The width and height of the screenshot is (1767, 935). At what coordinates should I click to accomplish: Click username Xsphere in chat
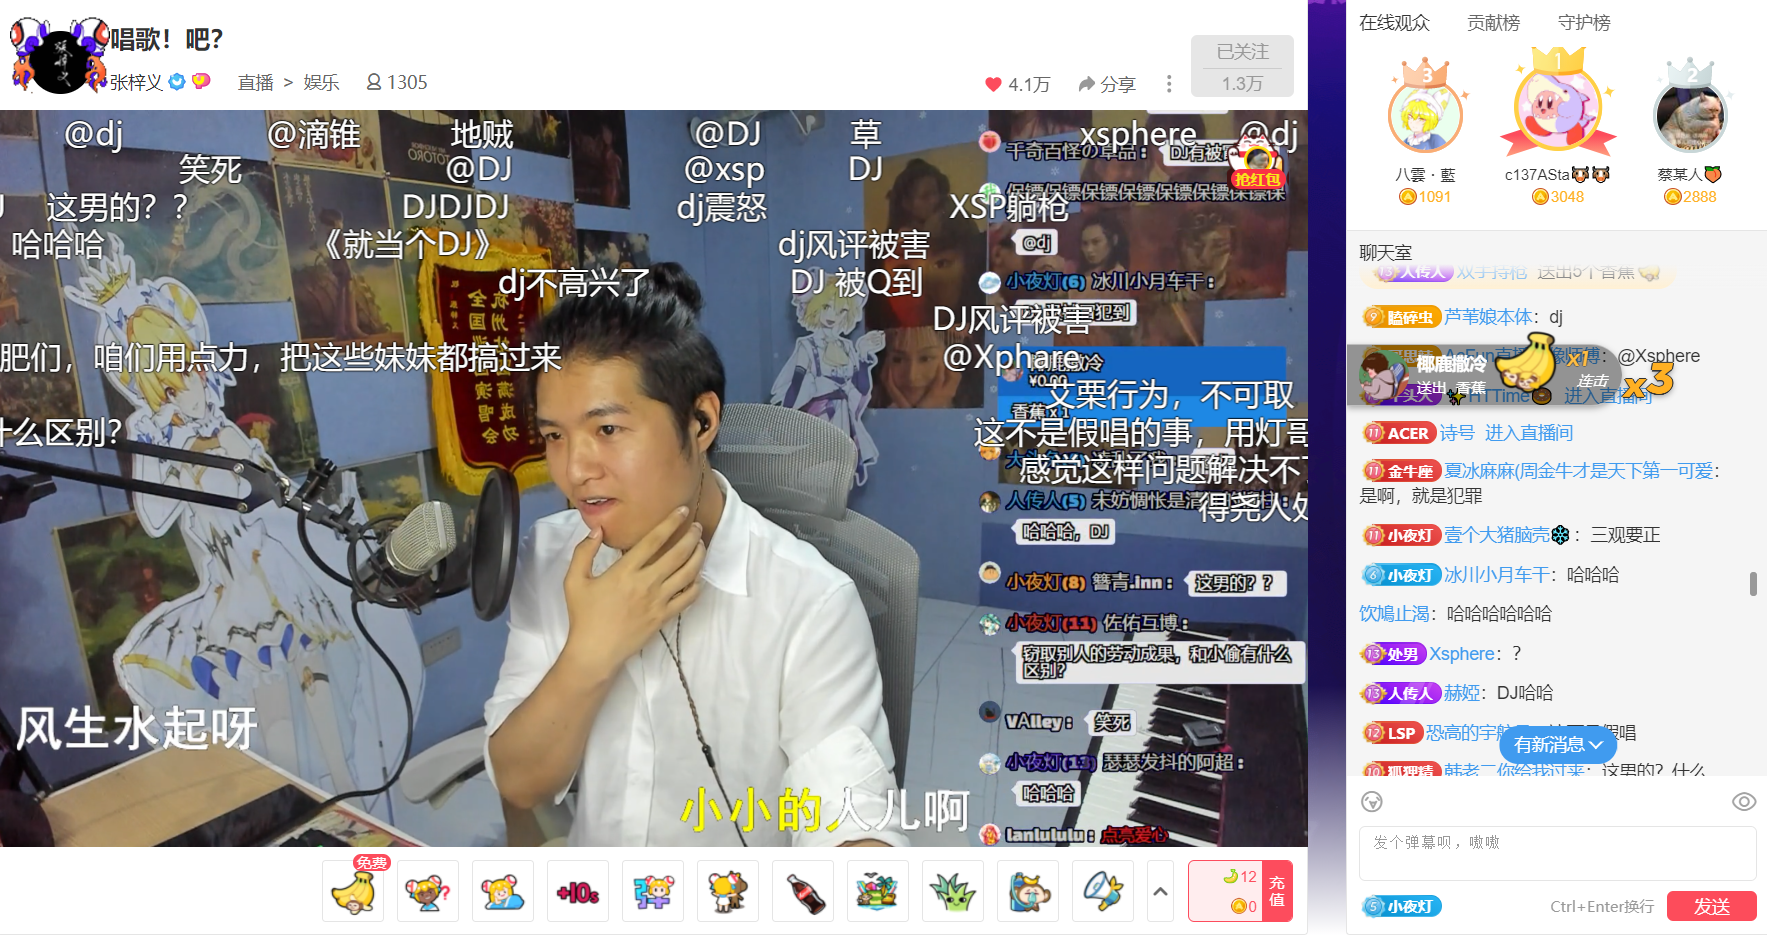pyautogui.click(x=1462, y=654)
